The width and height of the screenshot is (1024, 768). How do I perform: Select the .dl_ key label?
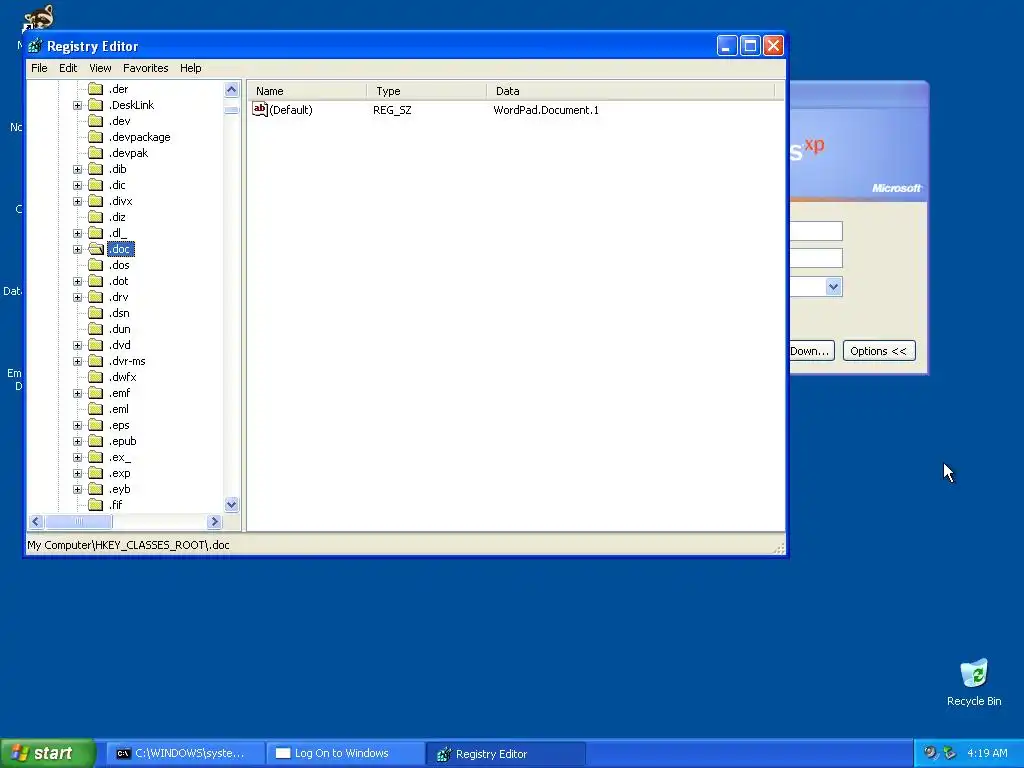click(x=118, y=233)
